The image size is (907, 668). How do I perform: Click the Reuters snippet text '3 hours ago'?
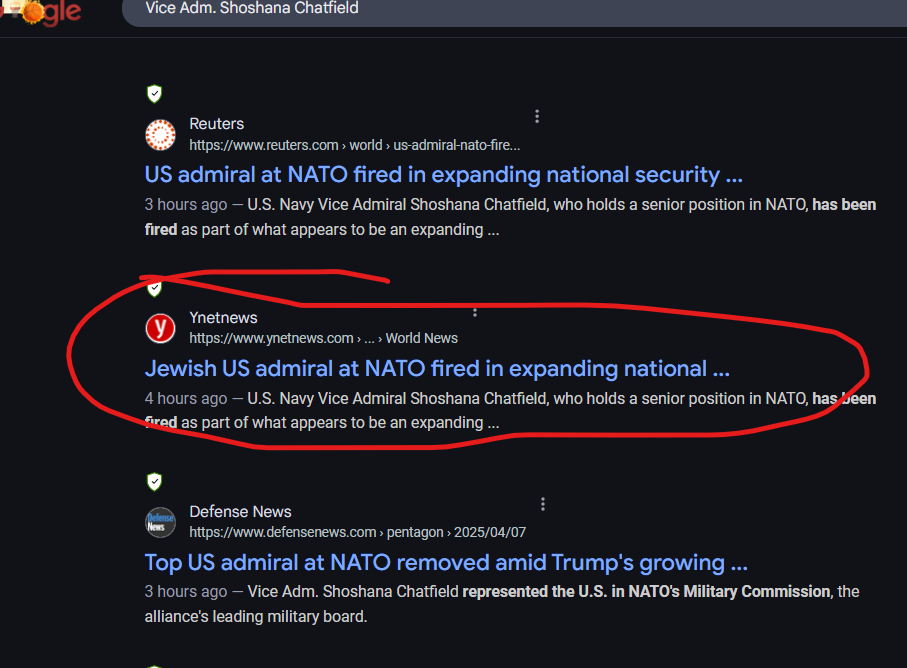pos(186,205)
